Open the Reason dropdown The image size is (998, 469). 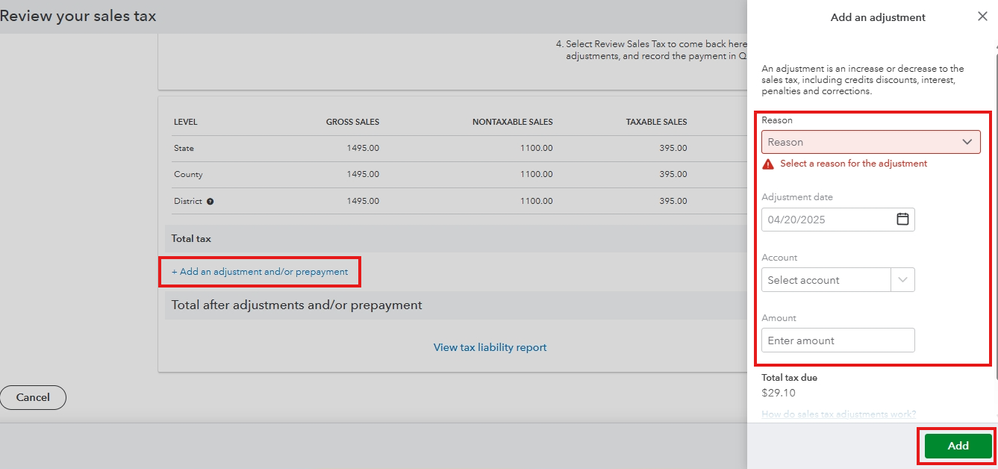[x=870, y=142]
